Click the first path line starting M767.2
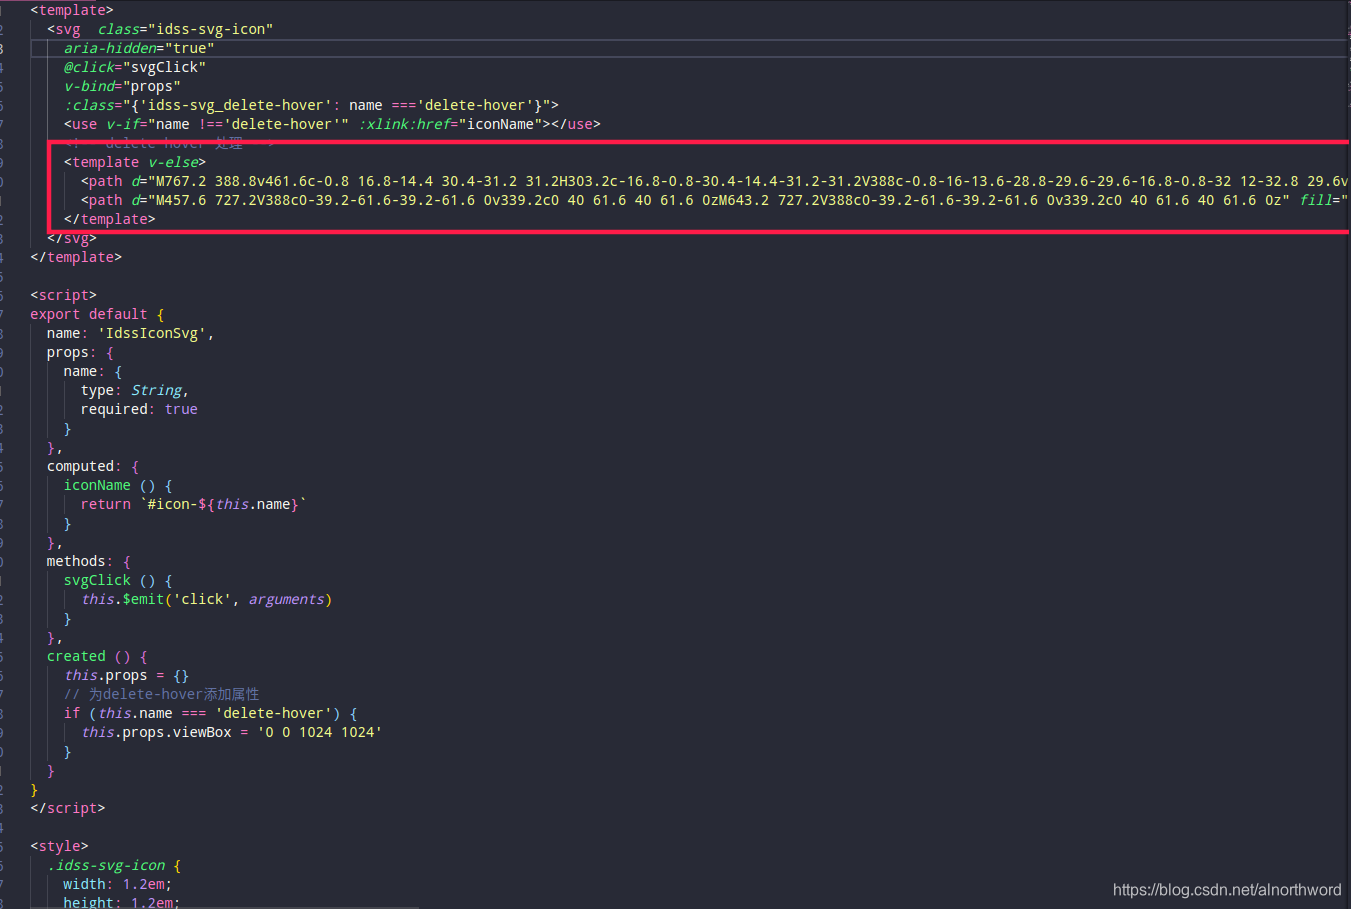1351x909 pixels. click(715, 181)
